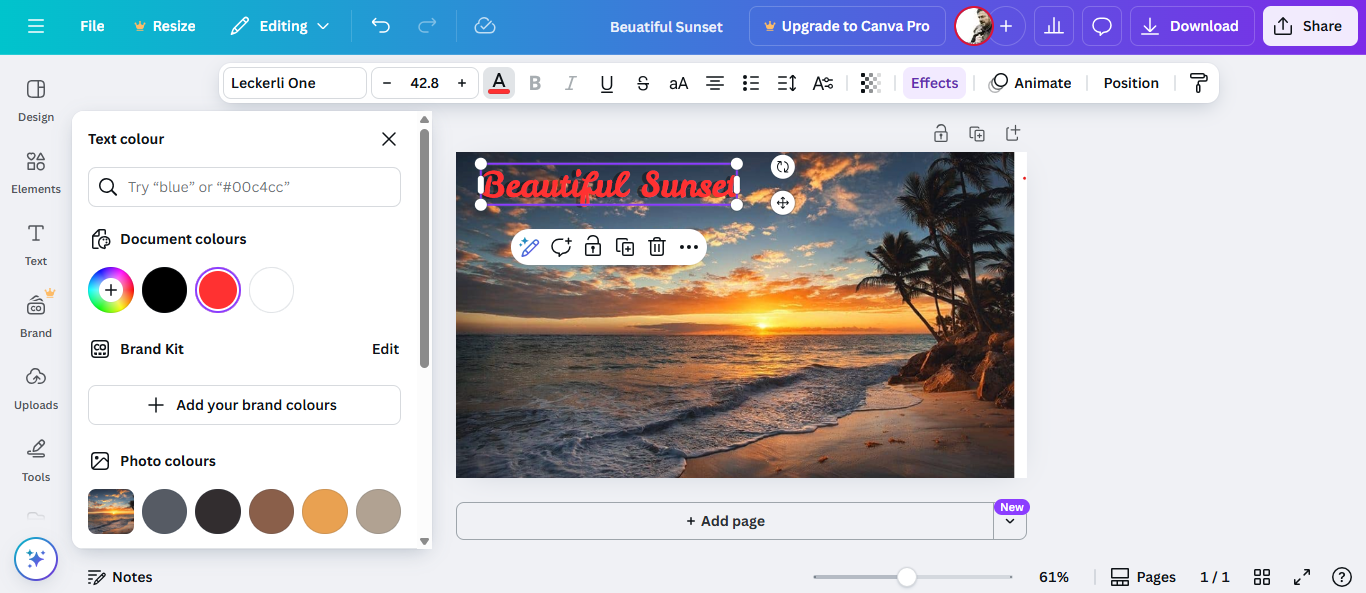
Task: Toggle strikethrough on text
Action: pos(643,83)
